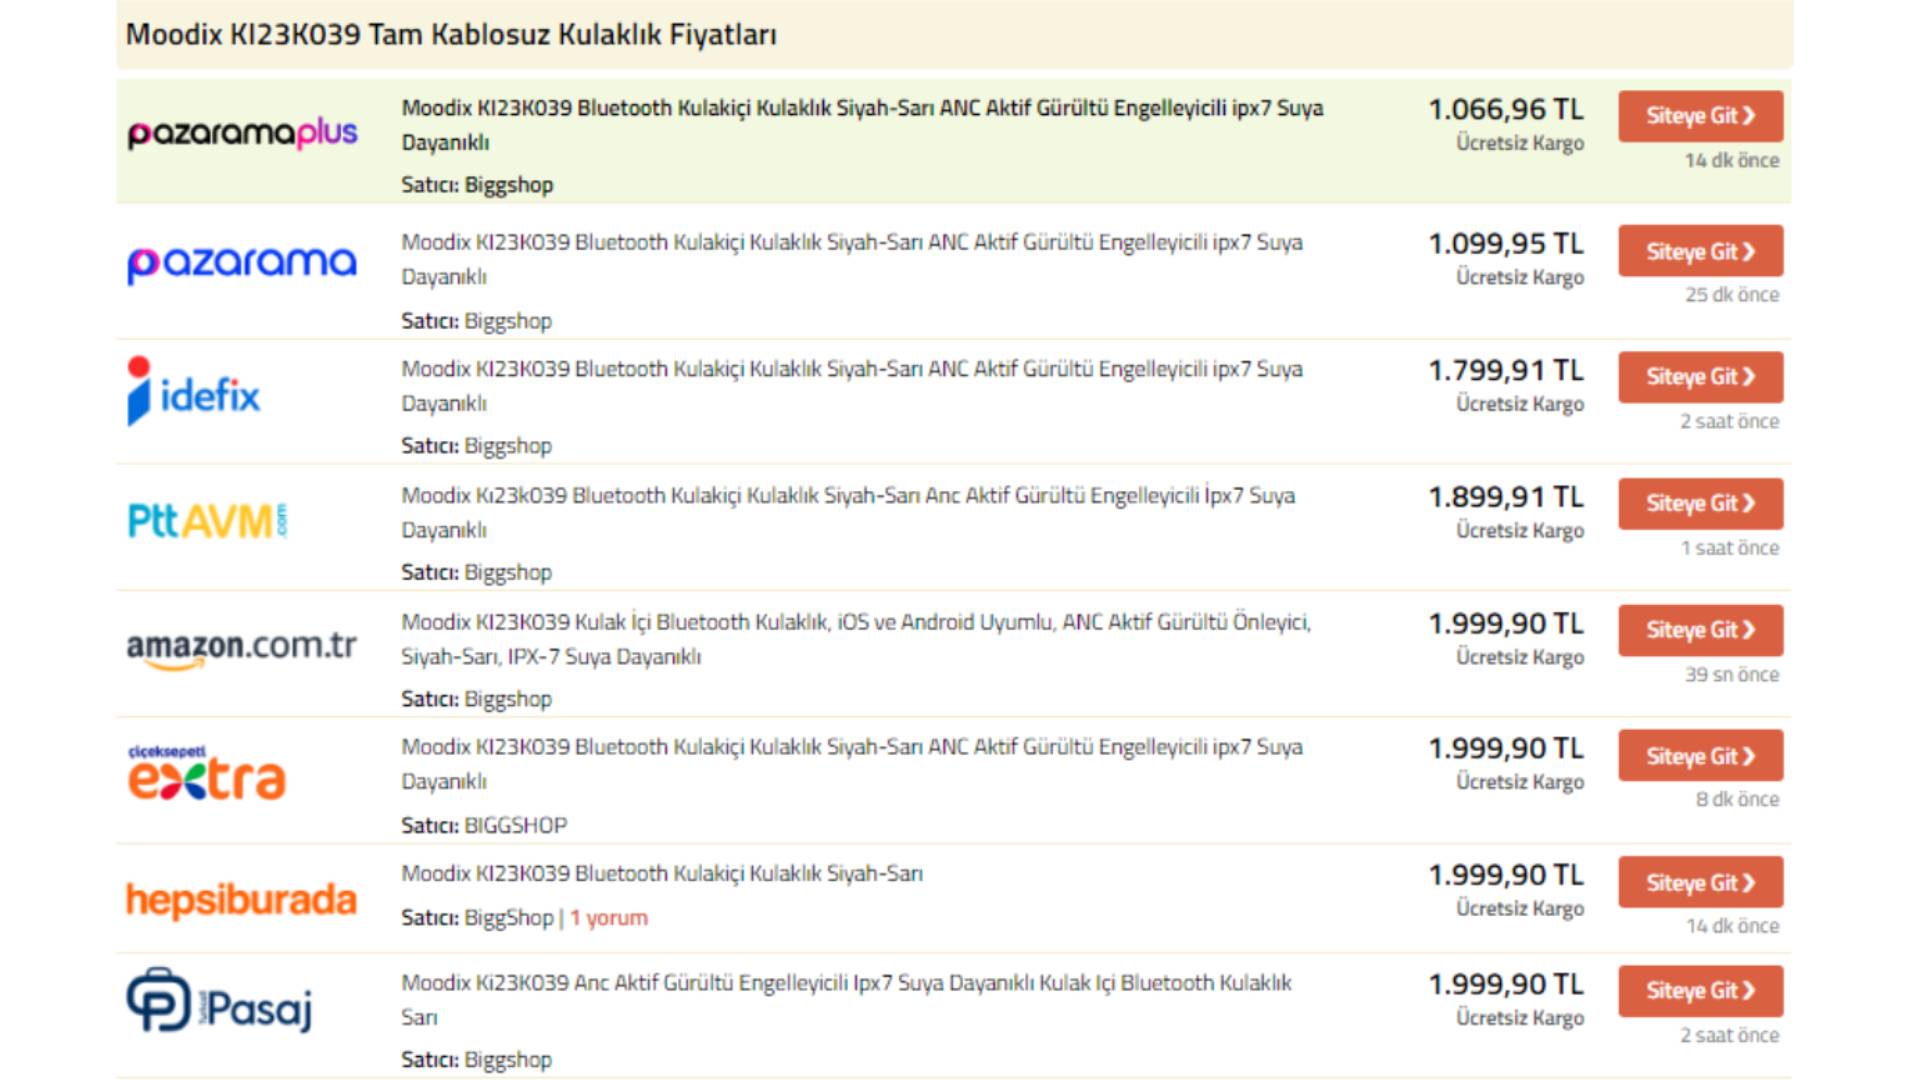Click 'Ücretsiz Kargo' in the idefix row

tap(1520, 404)
